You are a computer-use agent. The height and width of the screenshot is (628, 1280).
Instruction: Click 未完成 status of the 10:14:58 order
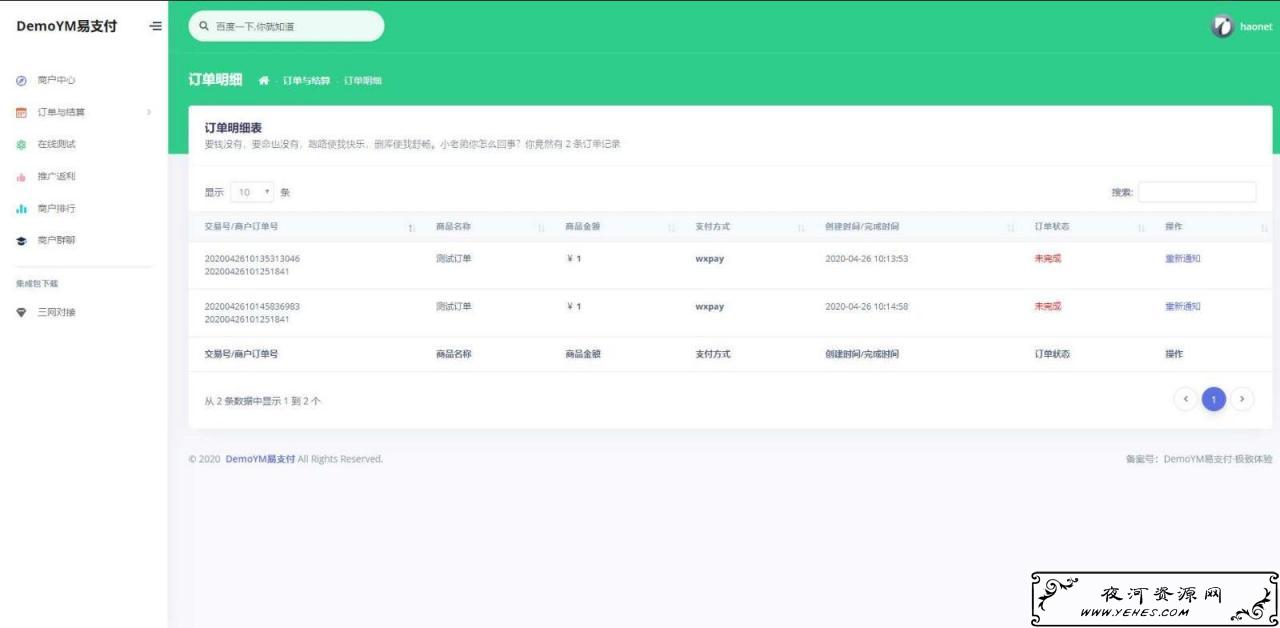click(1048, 307)
